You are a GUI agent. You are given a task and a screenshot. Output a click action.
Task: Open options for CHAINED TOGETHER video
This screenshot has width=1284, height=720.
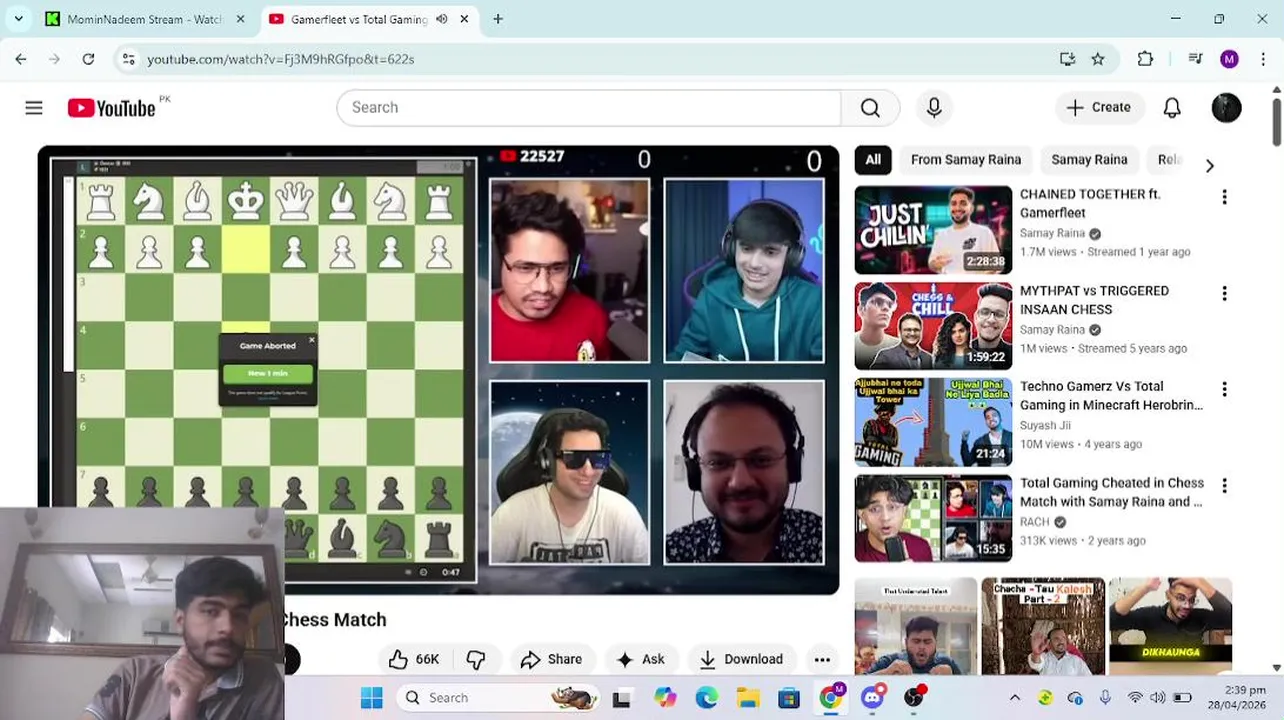pyautogui.click(x=1224, y=197)
